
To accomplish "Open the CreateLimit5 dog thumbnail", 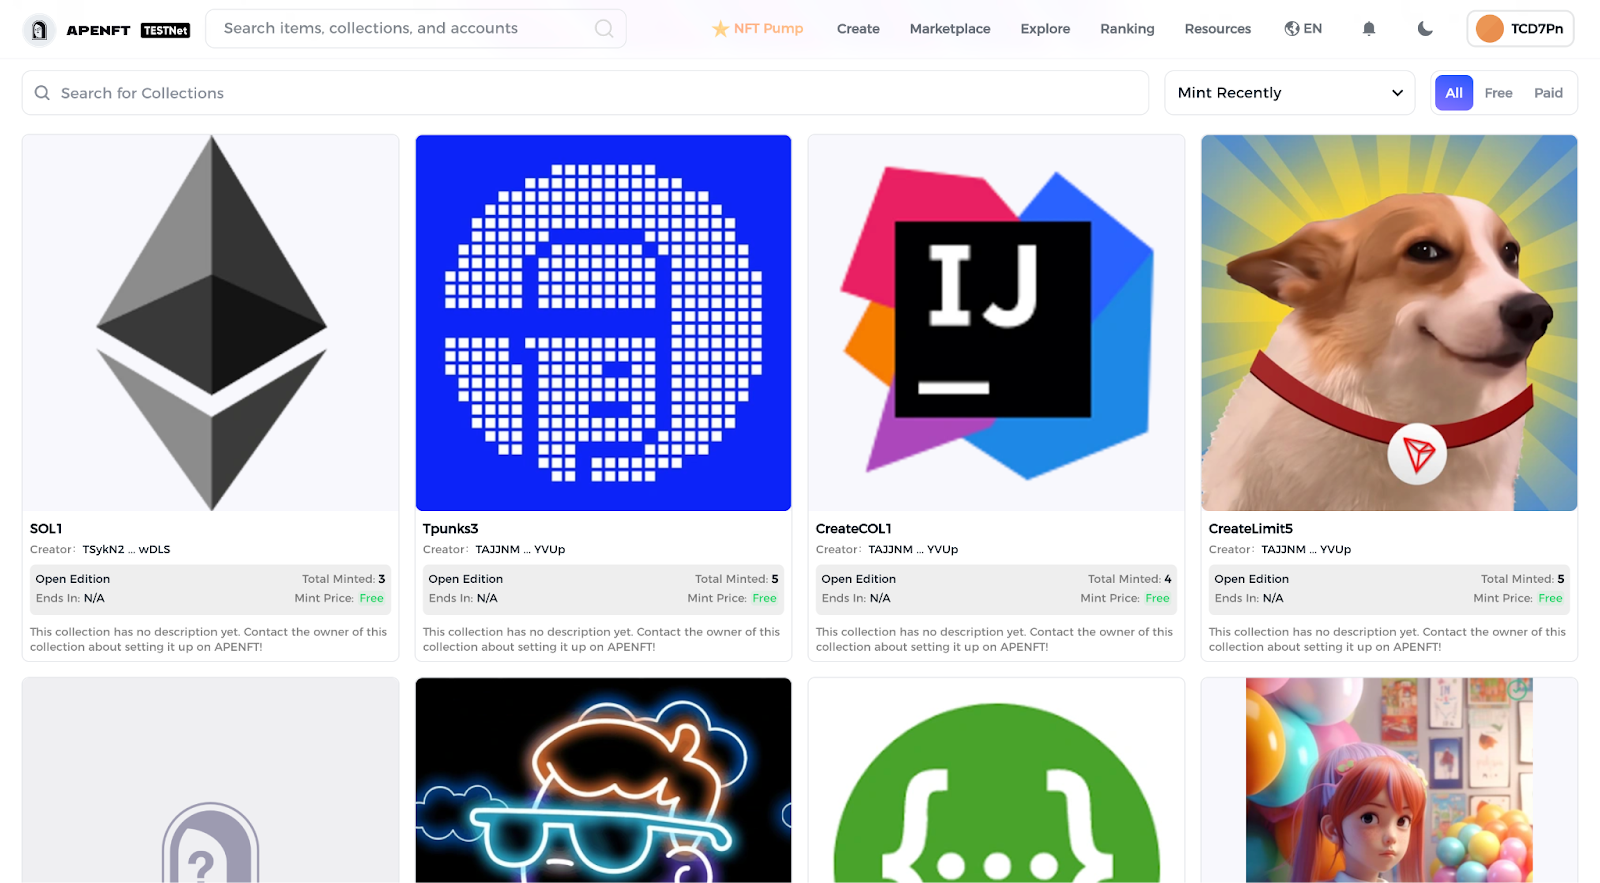I will point(1389,323).
